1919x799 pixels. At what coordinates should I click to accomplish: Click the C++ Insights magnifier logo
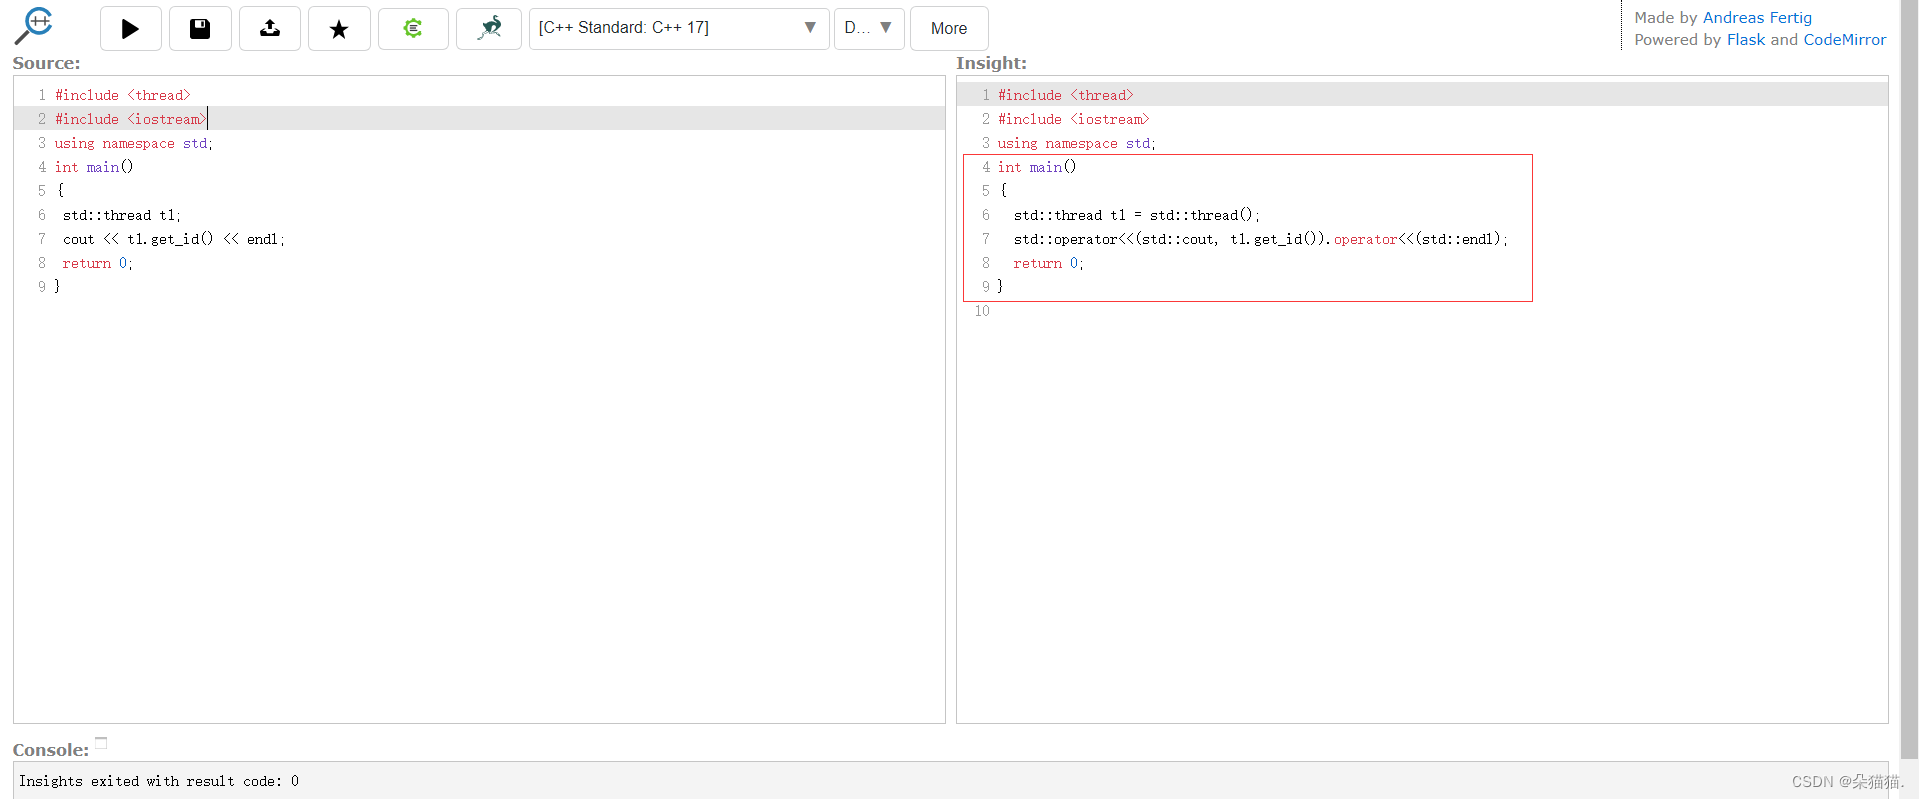tap(34, 26)
